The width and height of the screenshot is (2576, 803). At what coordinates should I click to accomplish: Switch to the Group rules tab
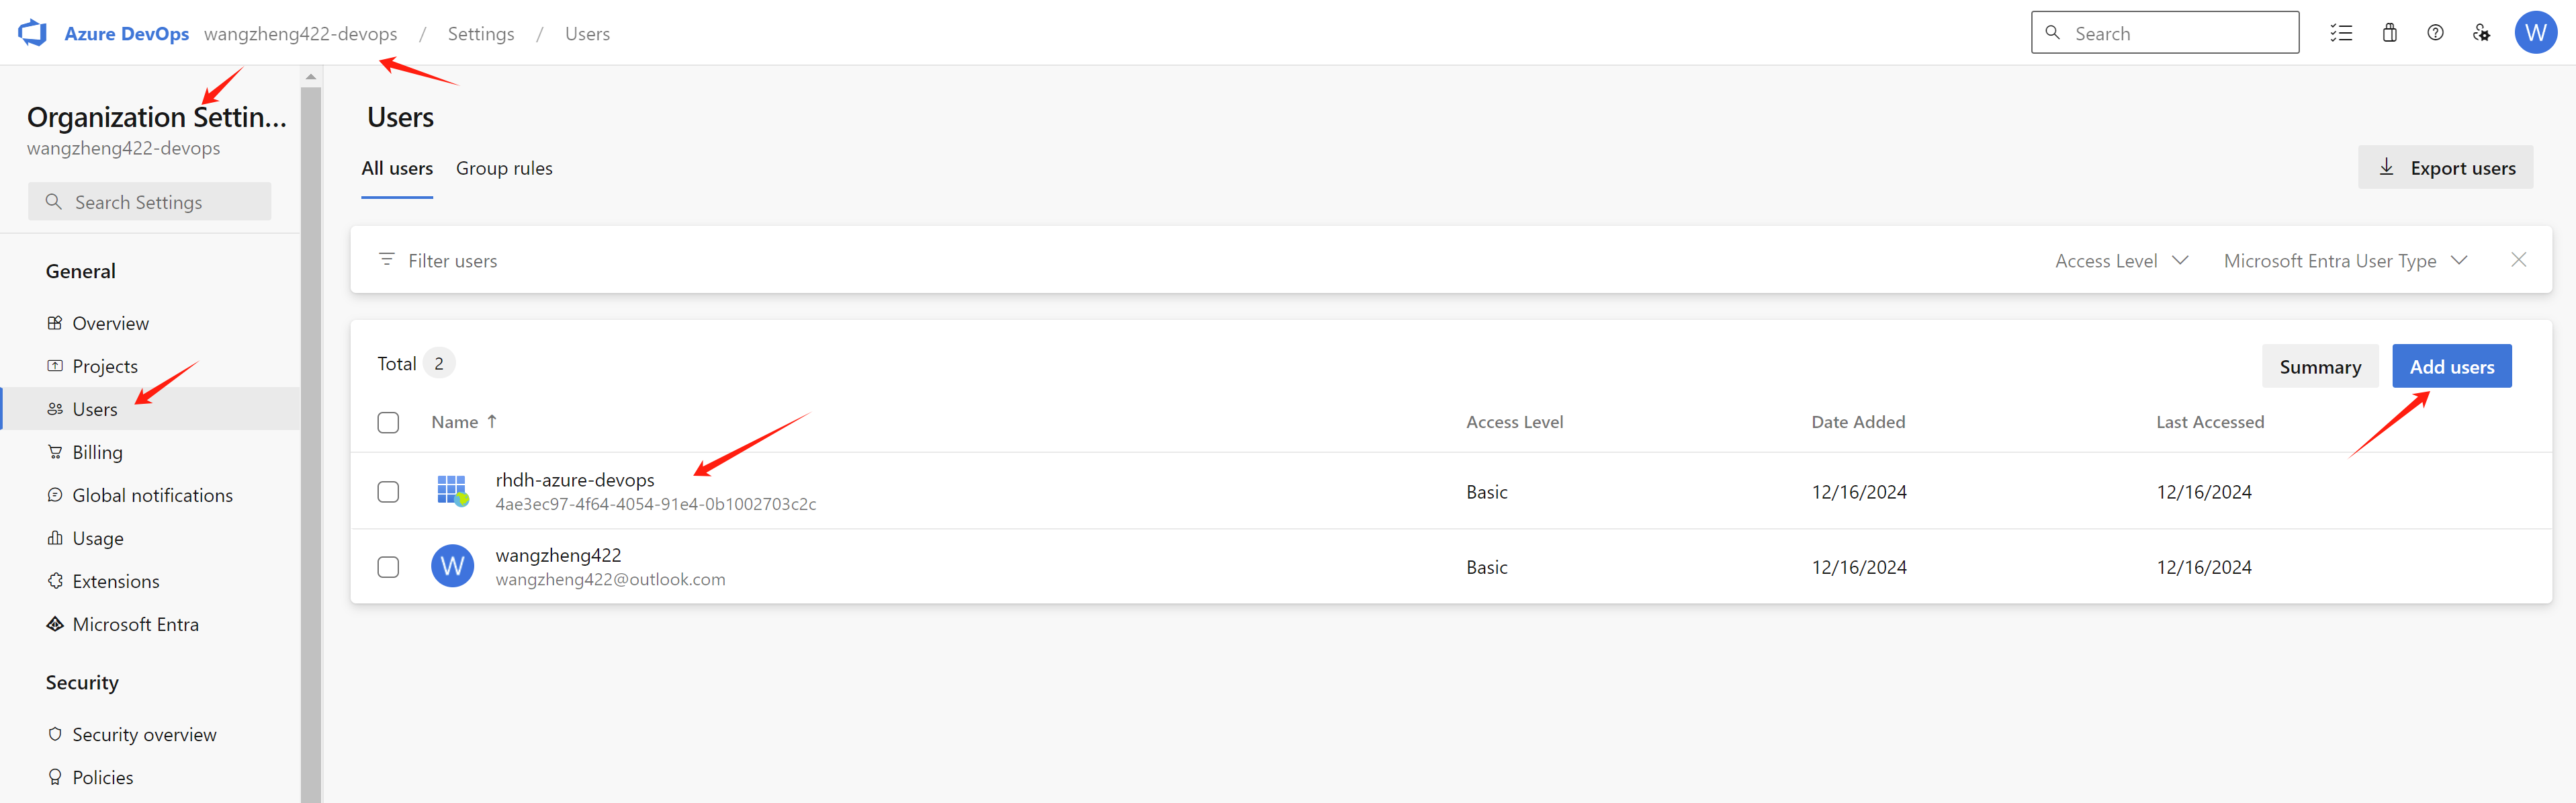[504, 168]
